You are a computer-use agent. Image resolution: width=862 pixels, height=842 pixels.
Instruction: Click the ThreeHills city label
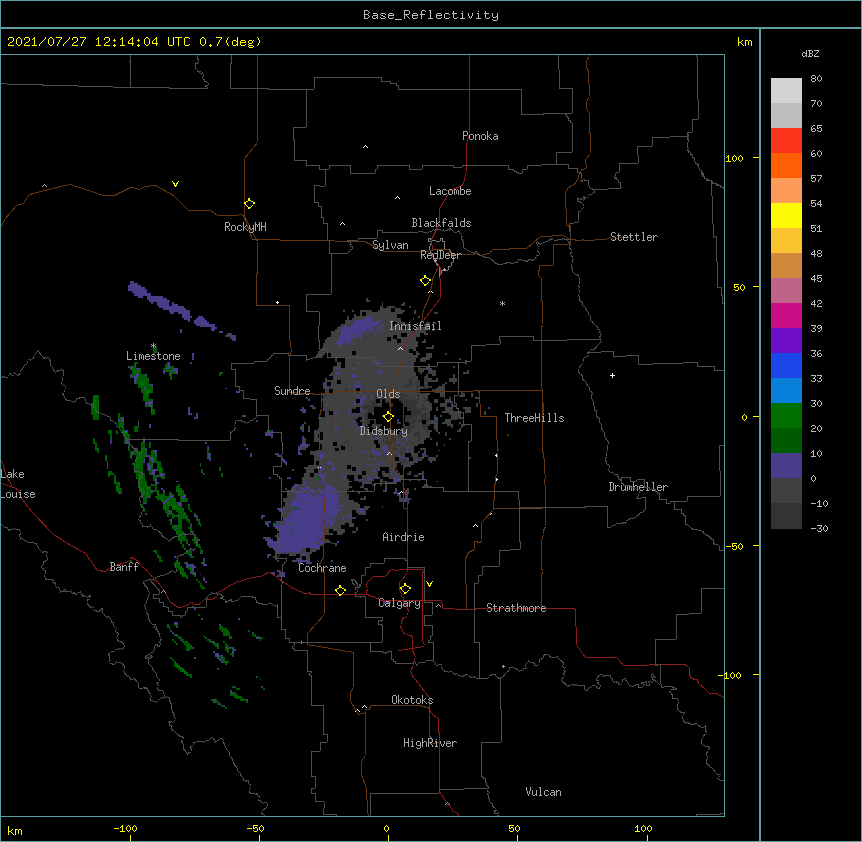coord(534,418)
